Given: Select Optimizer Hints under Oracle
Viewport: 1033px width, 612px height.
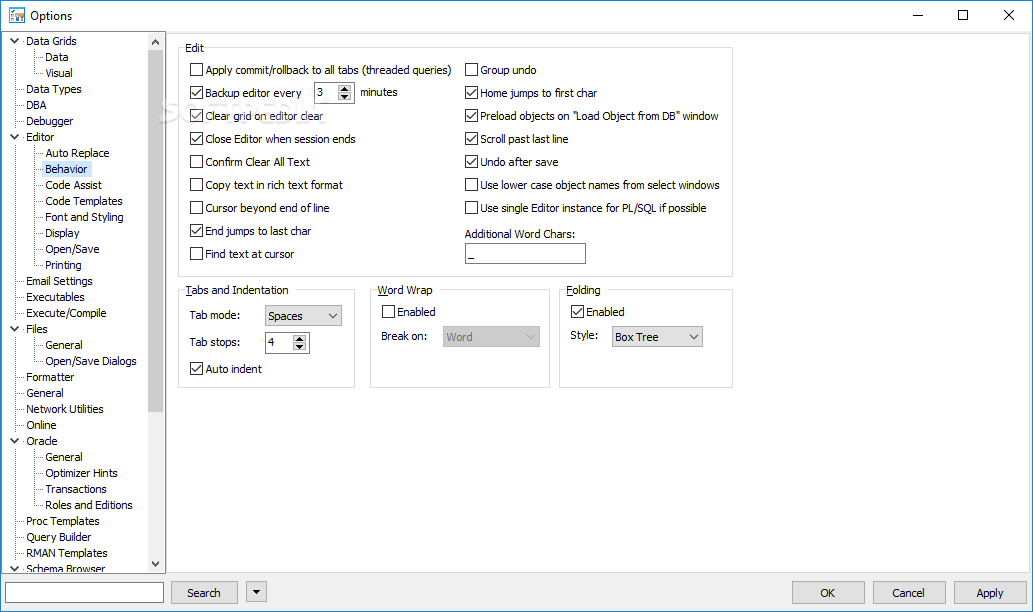Looking at the screenshot, I should [81, 473].
